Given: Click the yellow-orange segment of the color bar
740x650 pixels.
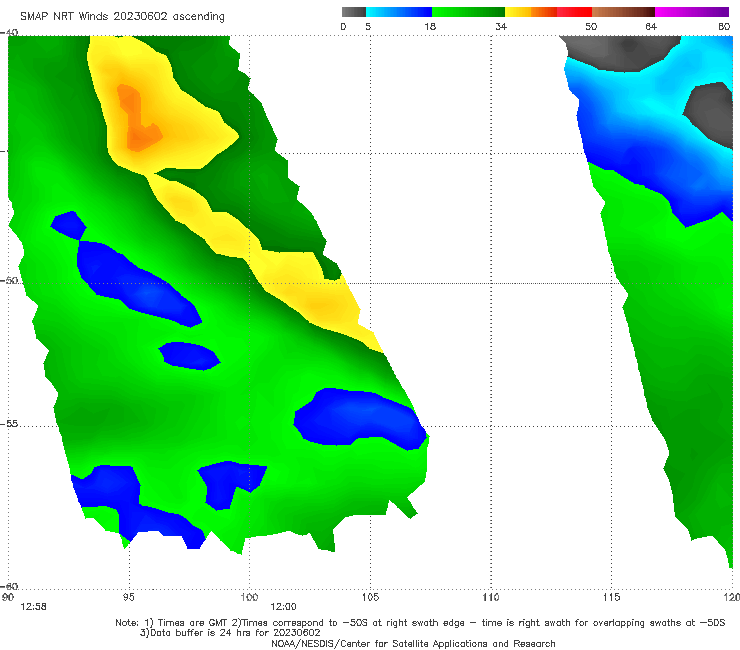Looking at the screenshot, I should click(530, 12).
